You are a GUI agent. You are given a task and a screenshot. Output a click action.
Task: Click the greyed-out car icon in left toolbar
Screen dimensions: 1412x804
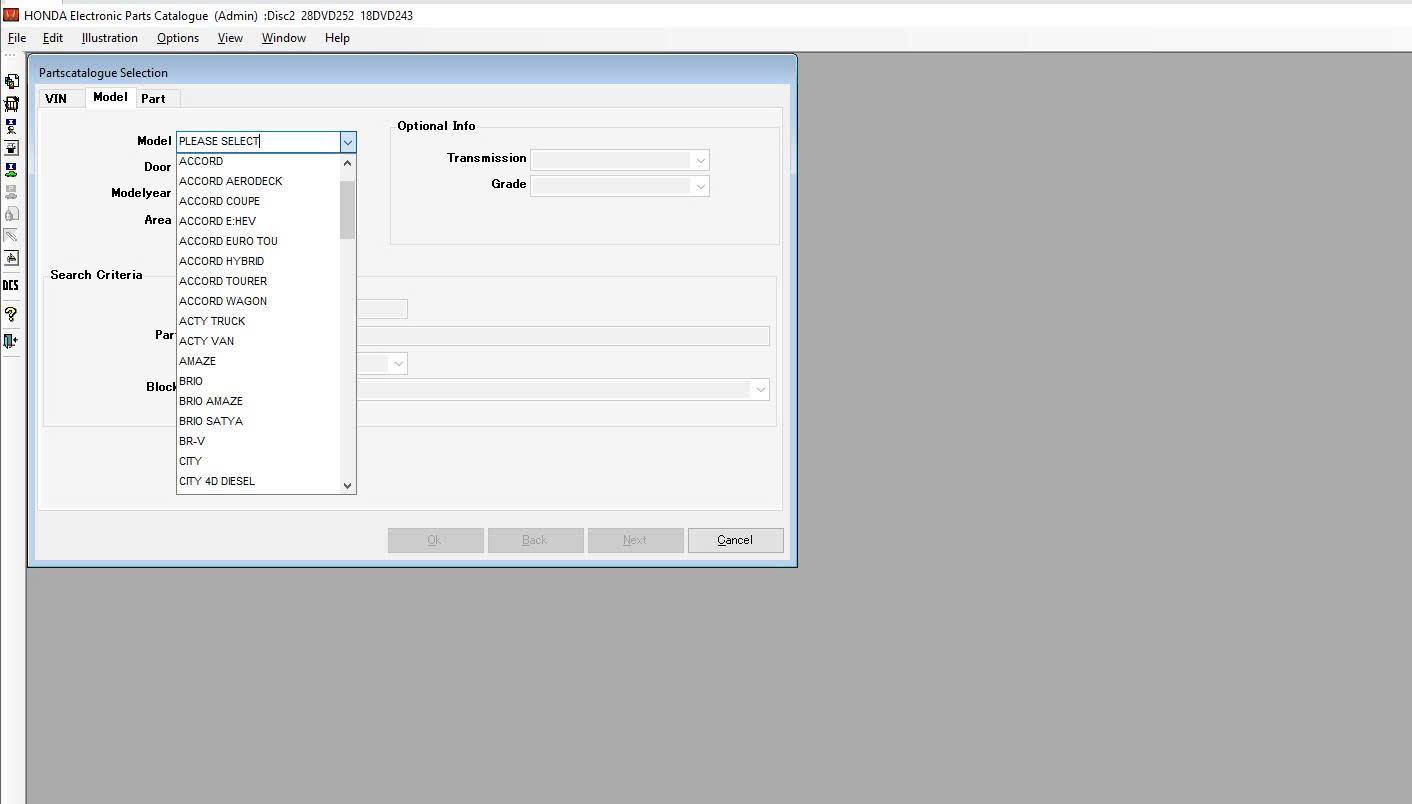click(x=11, y=192)
